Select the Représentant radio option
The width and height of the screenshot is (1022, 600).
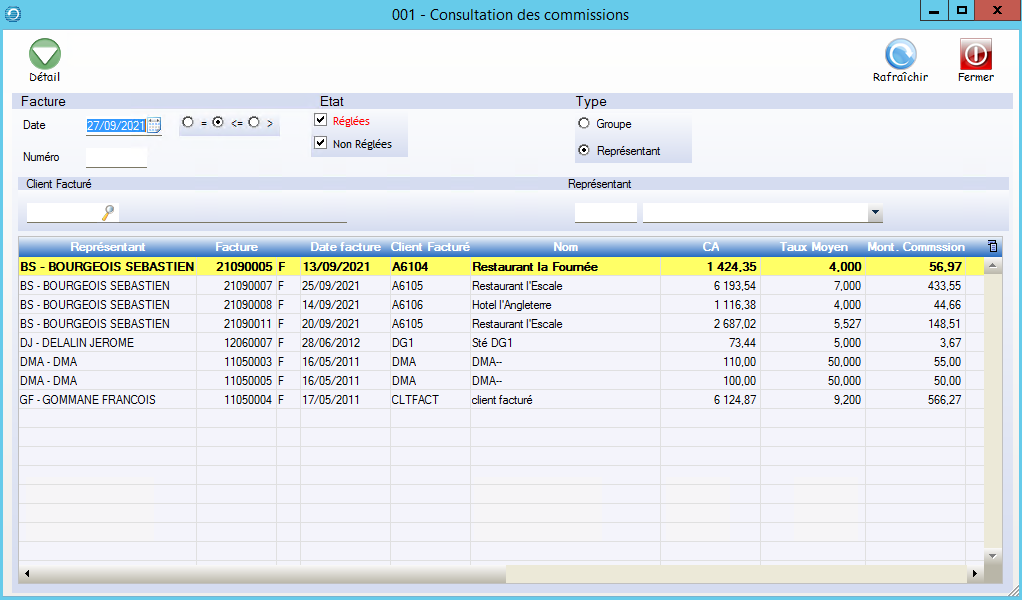click(x=584, y=151)
